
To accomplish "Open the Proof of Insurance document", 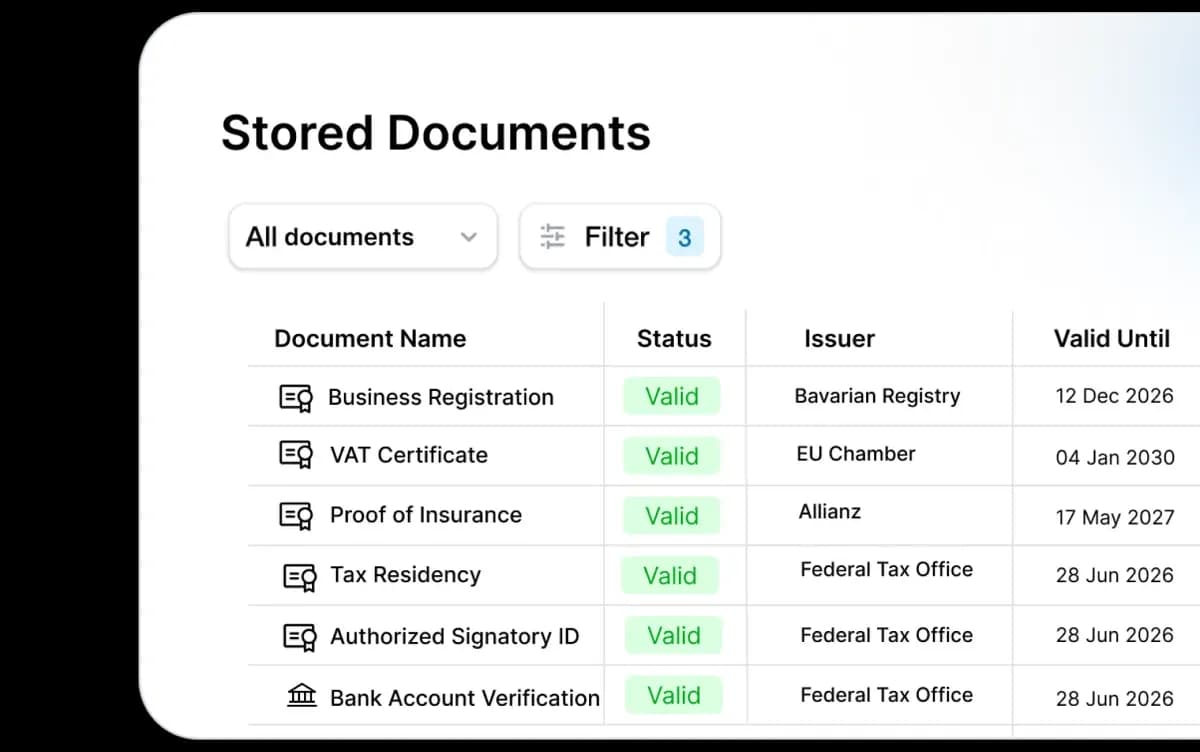I will tap(426, 515).
